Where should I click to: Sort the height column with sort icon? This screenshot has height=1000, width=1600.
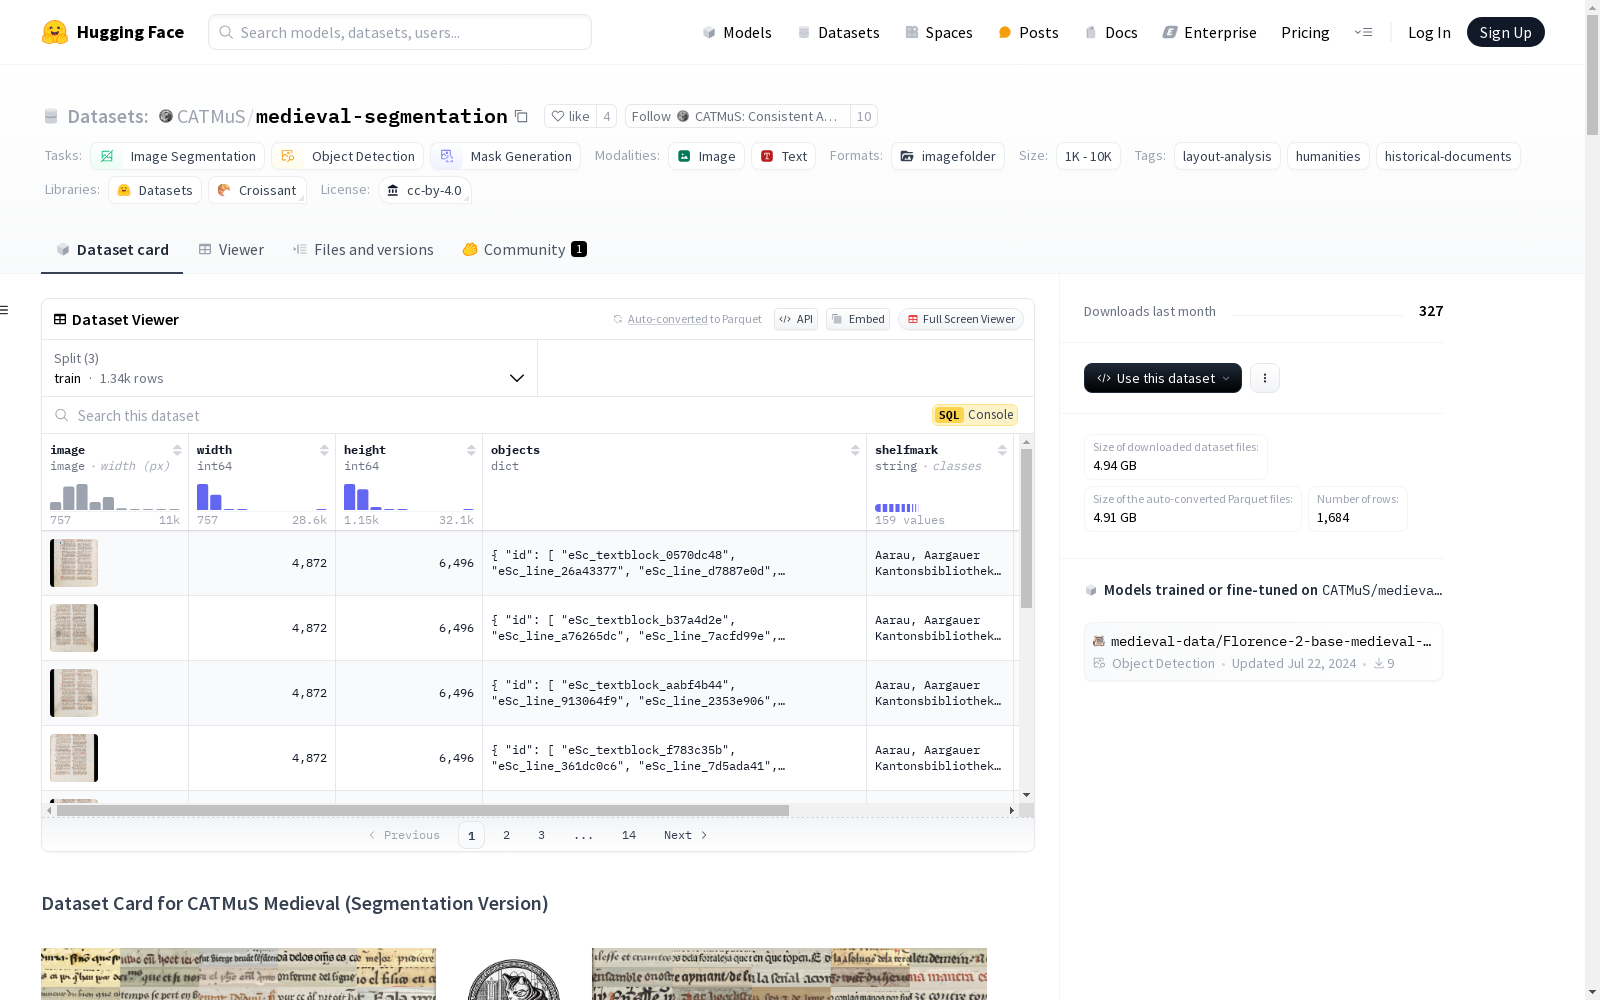tap(471, 450)
